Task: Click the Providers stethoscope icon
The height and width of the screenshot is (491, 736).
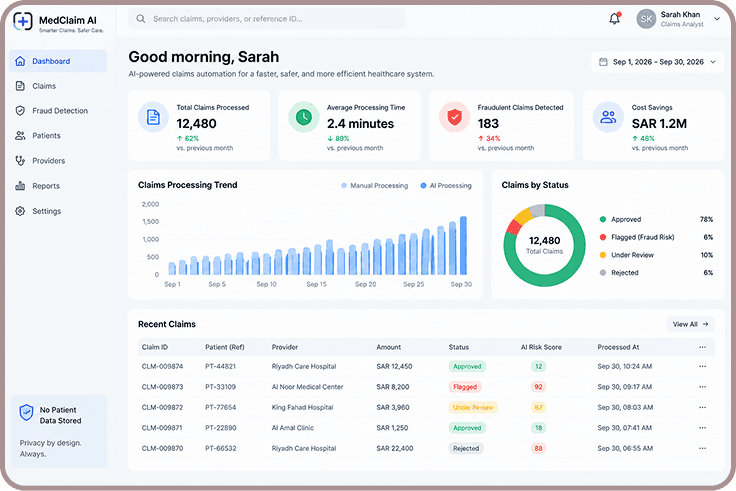Action: click(20, 161)
